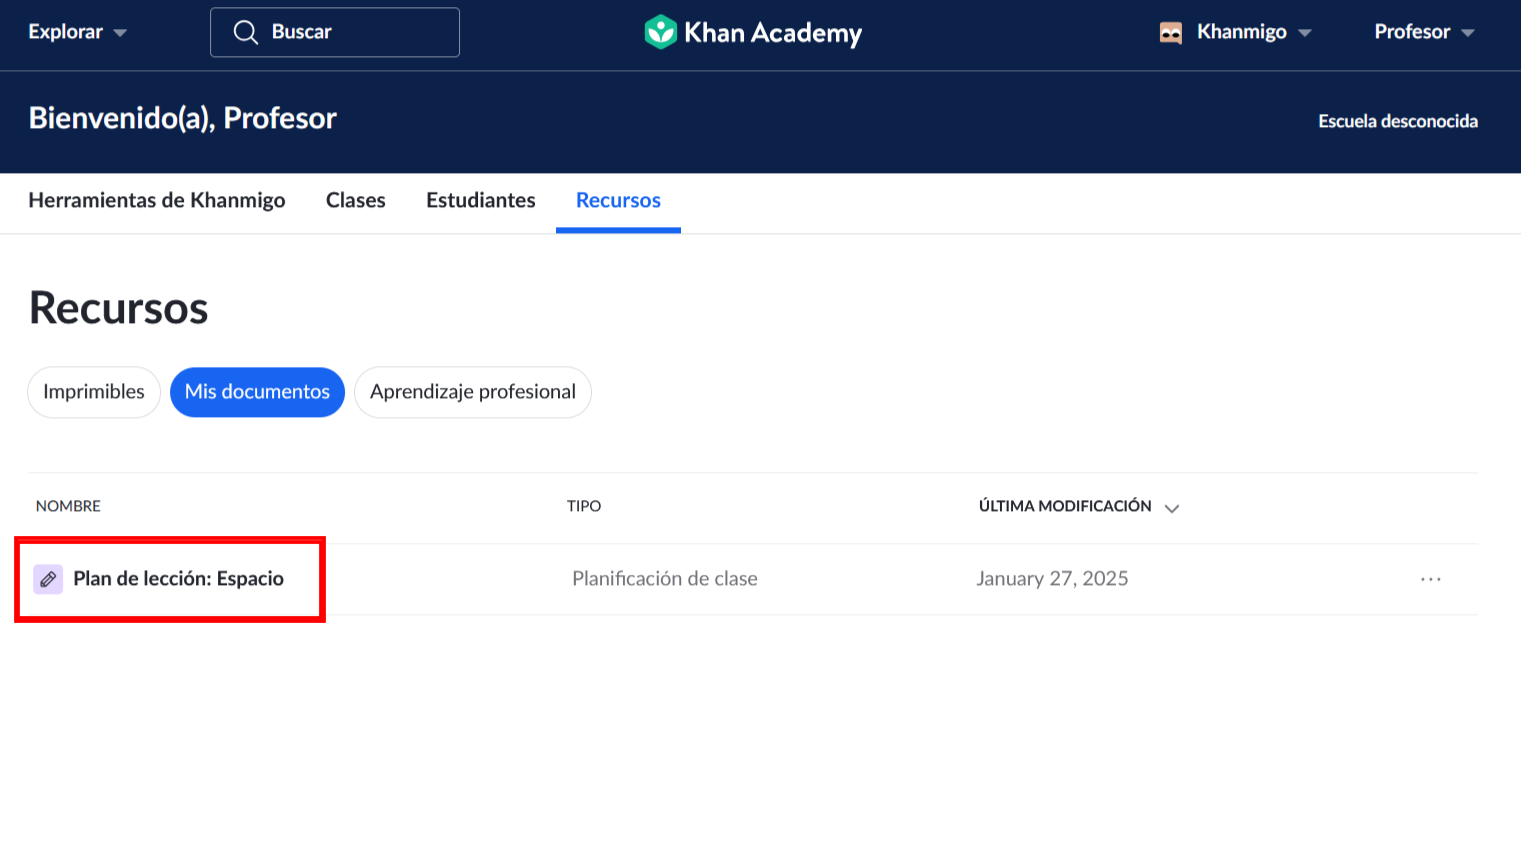Open document Plan de lección: Espacio
Viewport: 1521px width, 854px height.
tap(179, 579)
